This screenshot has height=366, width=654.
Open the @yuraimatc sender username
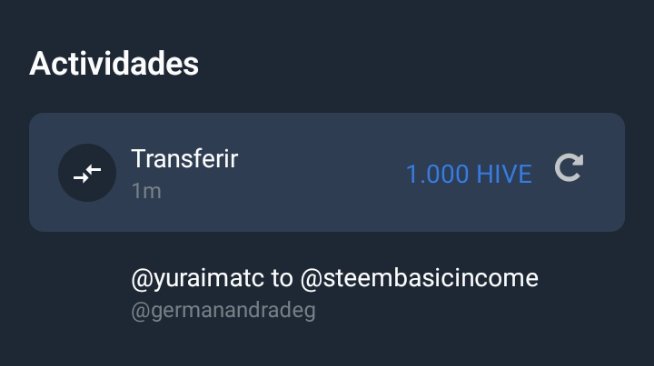(x=197, y=278)
